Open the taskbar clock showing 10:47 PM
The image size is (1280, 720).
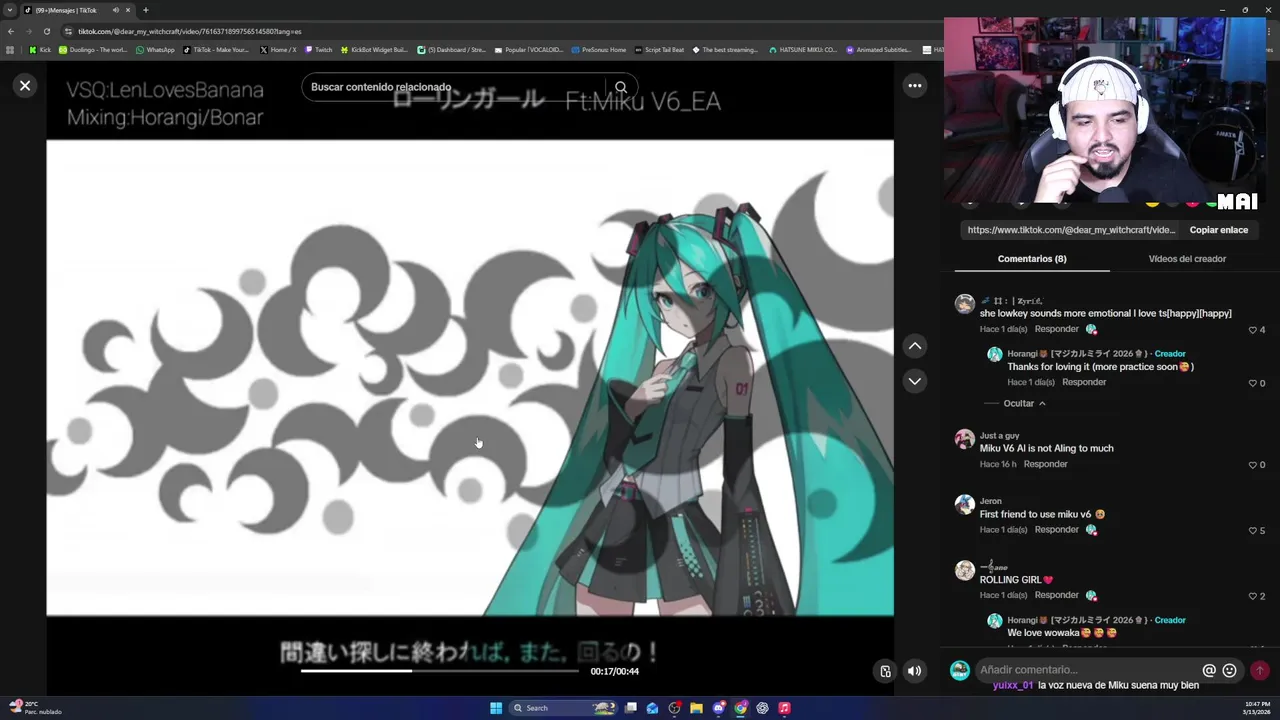coord(1257,708)
